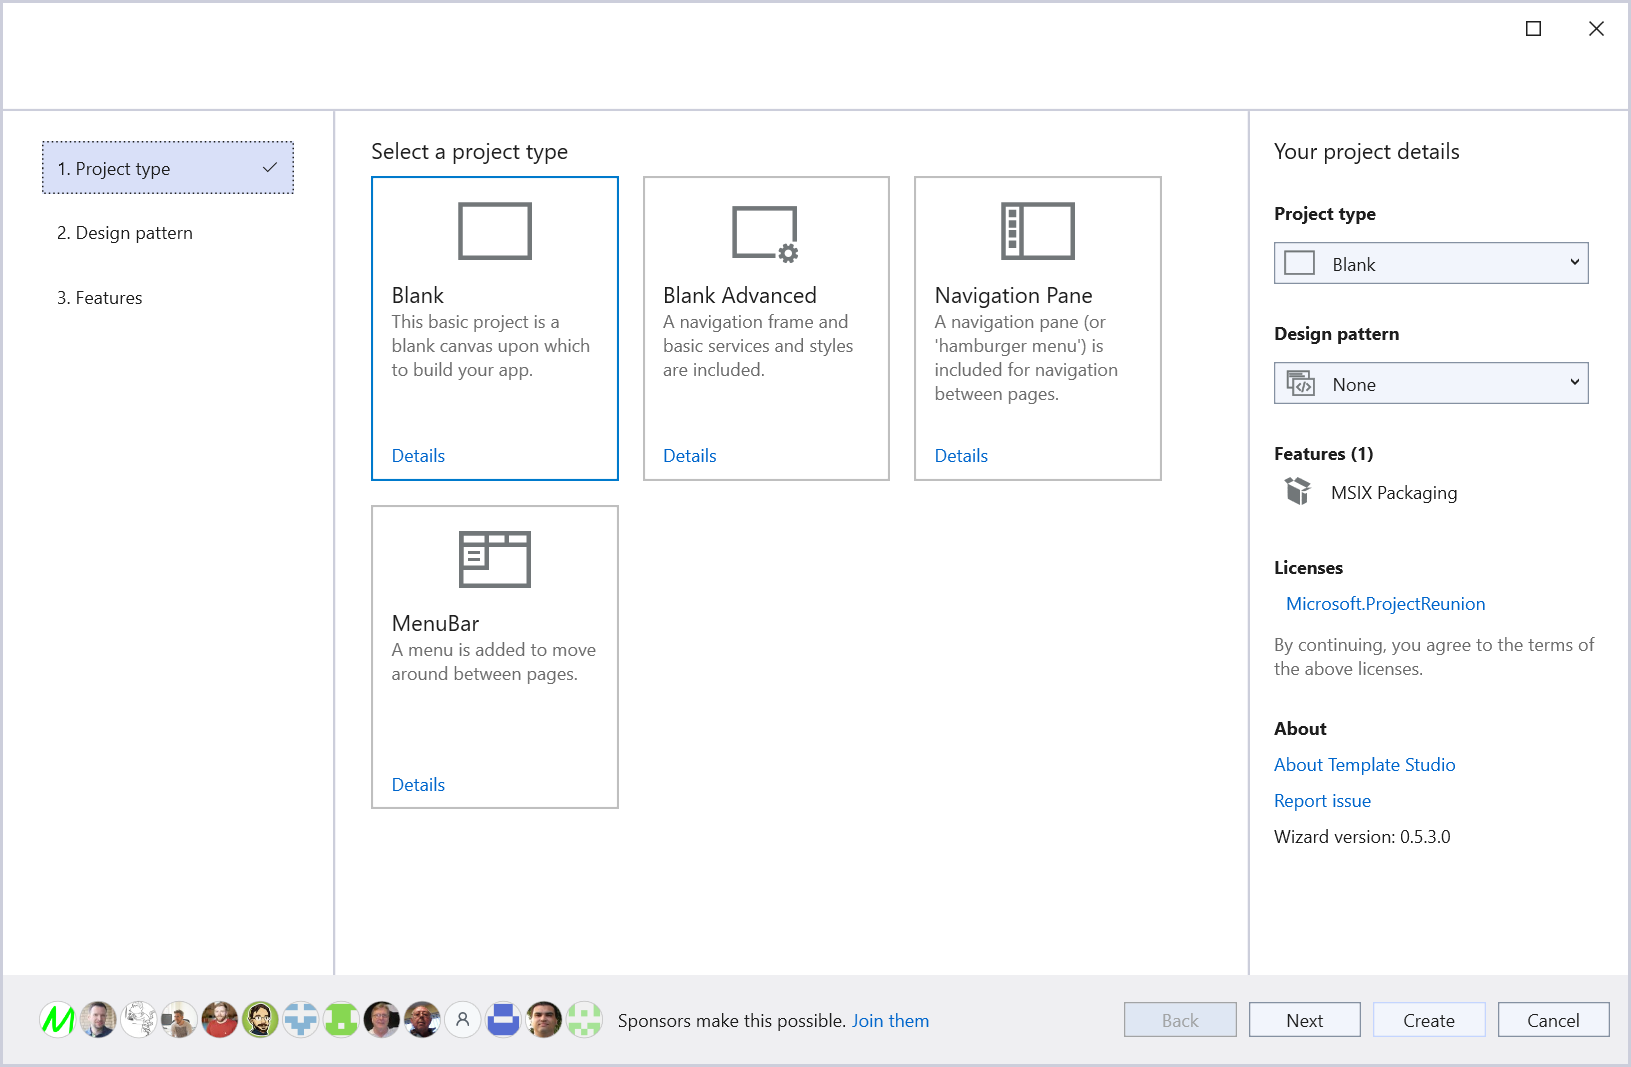Open Details link for Navigation Pane
This screenshot has height=1067, width=1631.
coord(961,456)
